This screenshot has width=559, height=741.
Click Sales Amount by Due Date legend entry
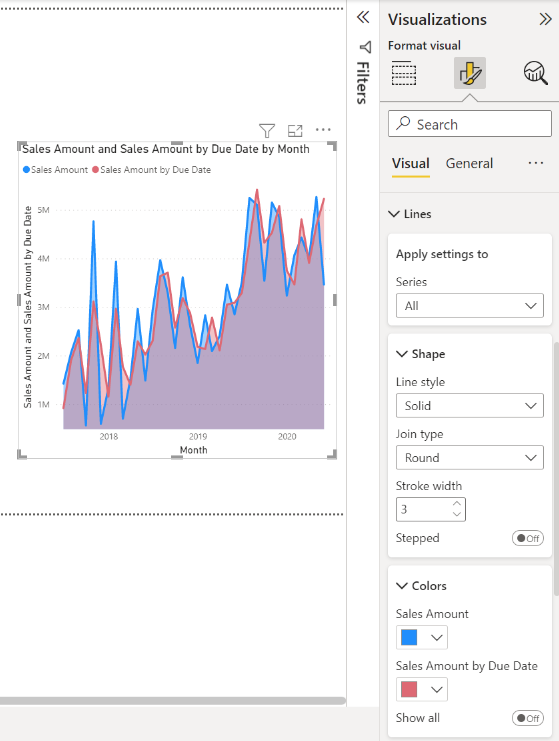[x=152, y=170]
